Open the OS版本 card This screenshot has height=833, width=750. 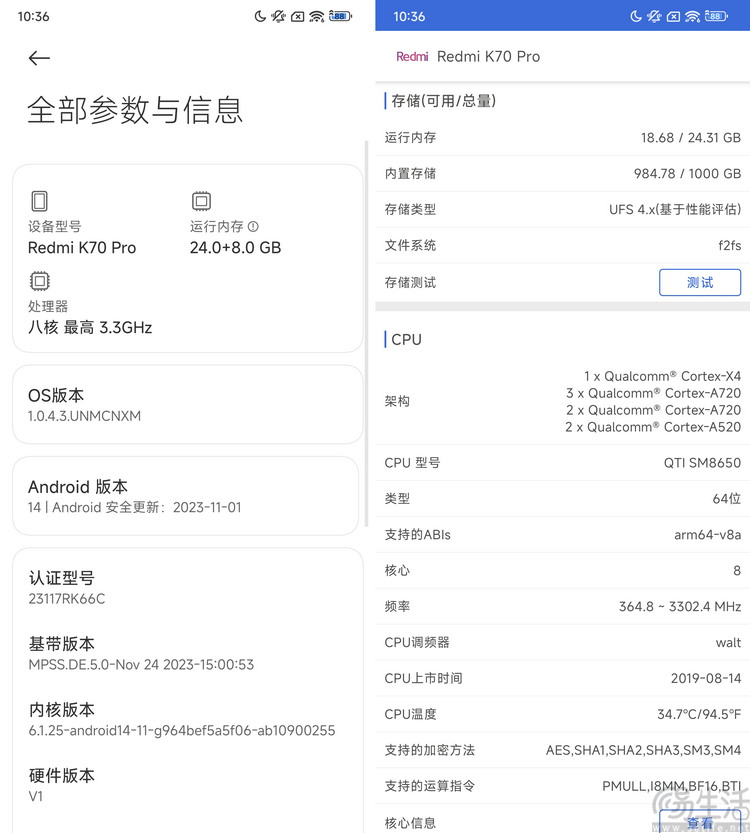pos(188,404)
